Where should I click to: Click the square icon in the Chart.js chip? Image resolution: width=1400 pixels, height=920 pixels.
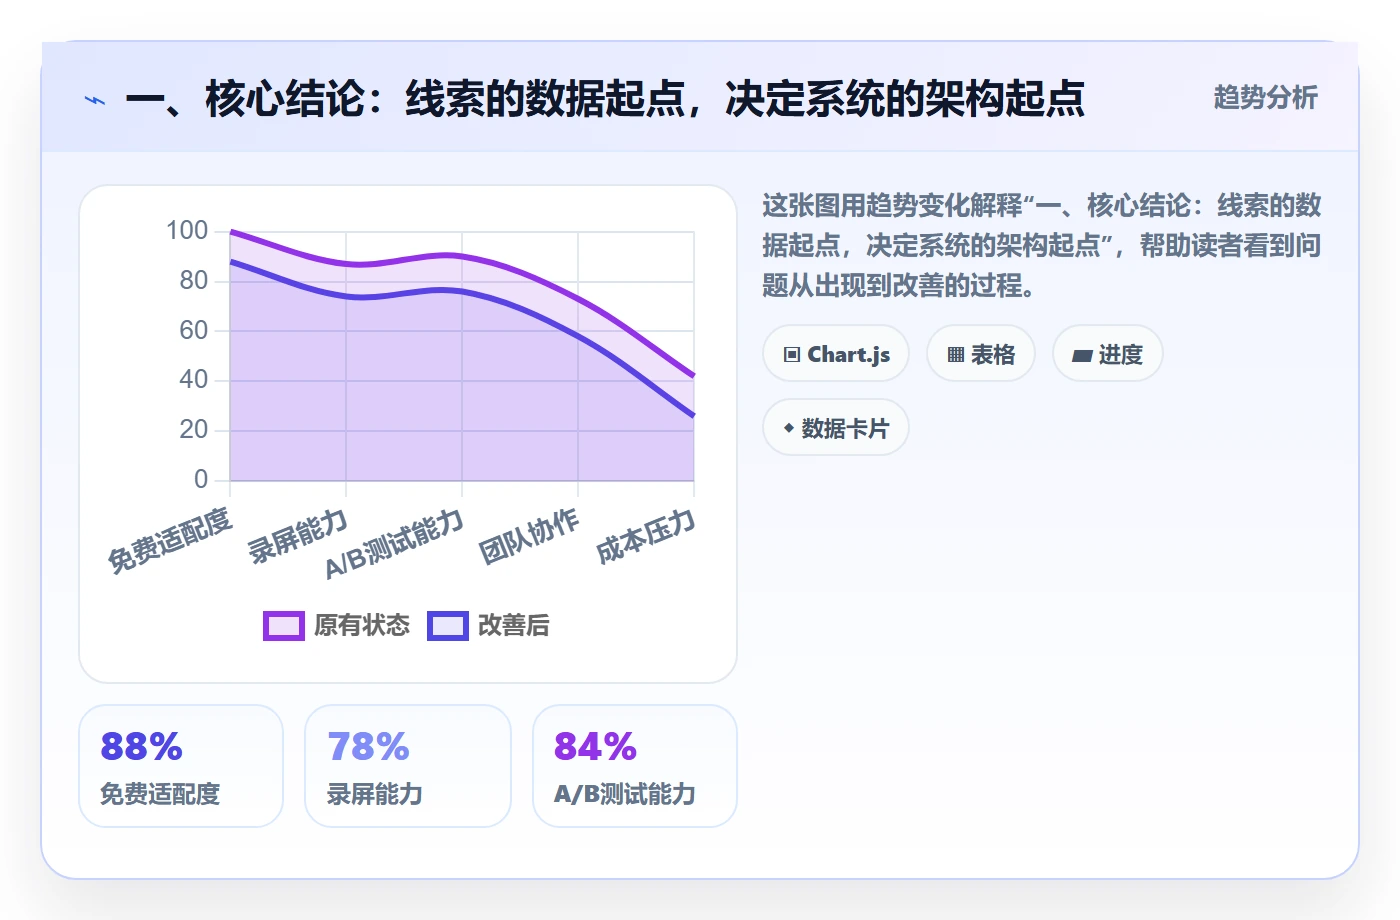coord(792,355)
